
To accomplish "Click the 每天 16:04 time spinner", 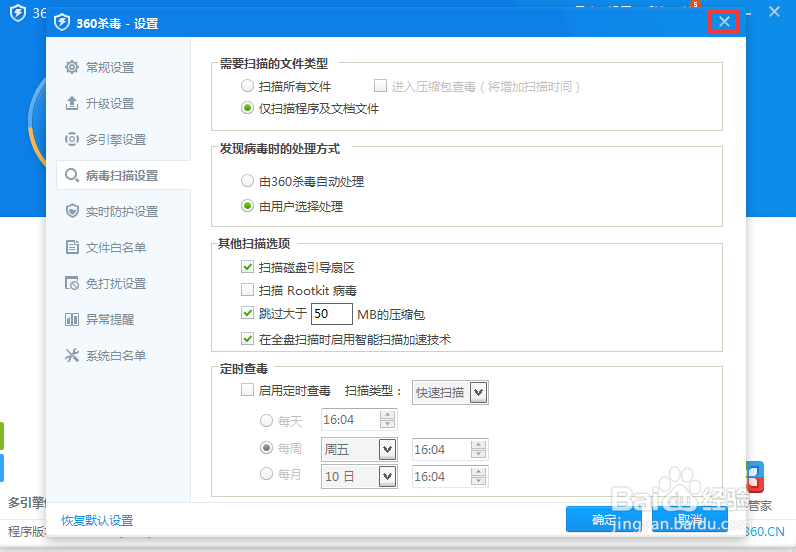I will tap(387, 419).
